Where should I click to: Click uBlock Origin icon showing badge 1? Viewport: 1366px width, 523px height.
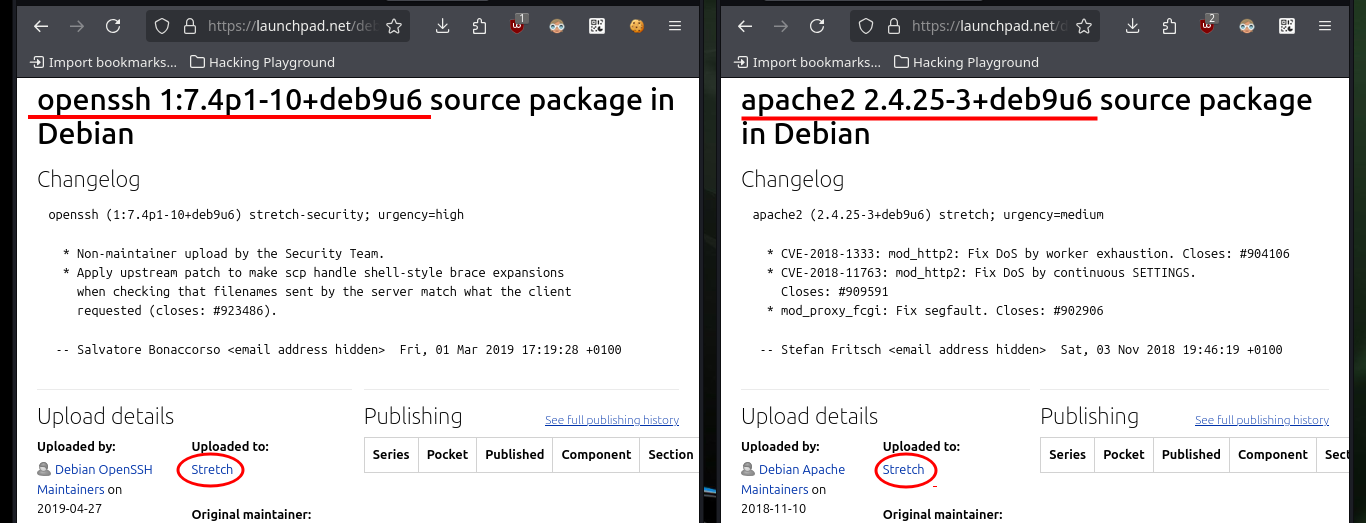click(x=518, y=25)
